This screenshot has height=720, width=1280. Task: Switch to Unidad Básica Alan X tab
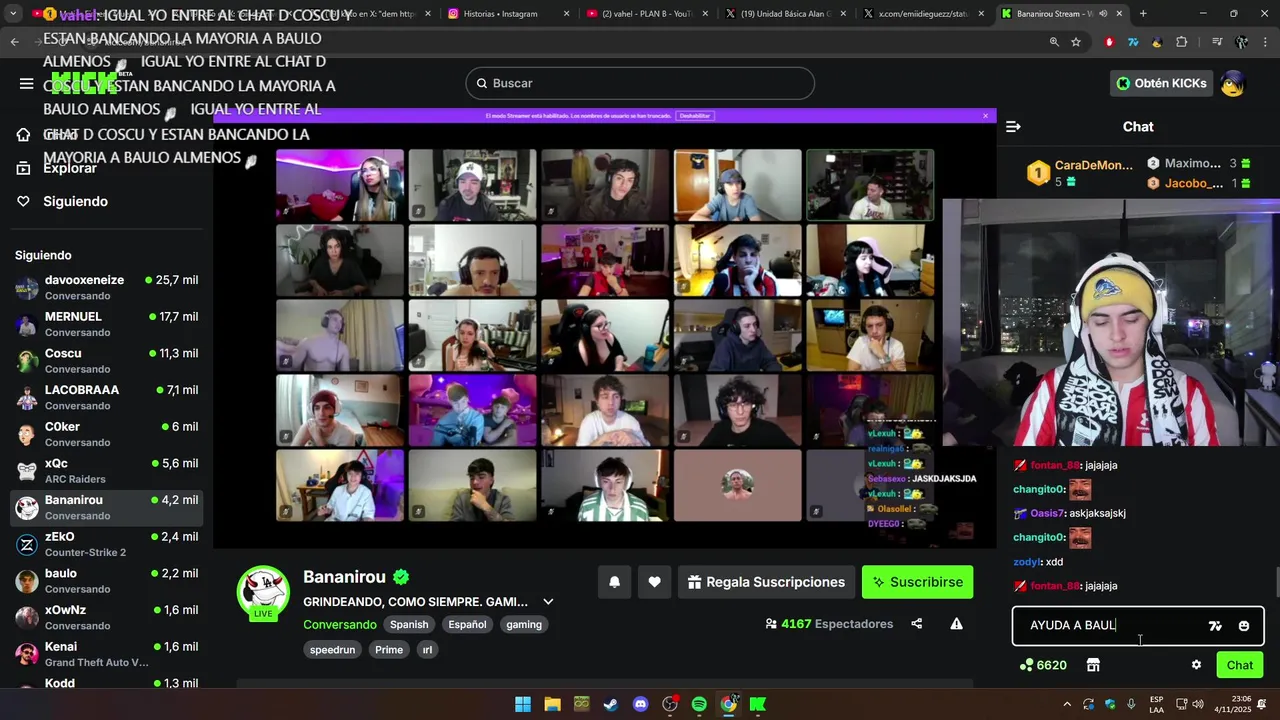pyautogui.click(x=785, y=14)
